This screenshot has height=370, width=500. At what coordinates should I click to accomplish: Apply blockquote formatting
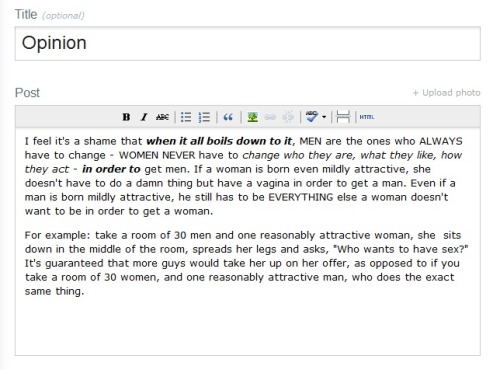(228, 117)
